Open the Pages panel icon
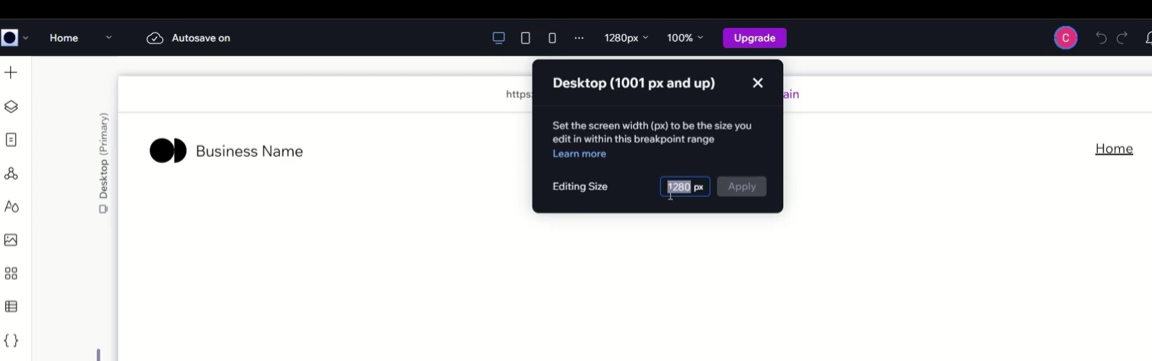 (10, 140)
